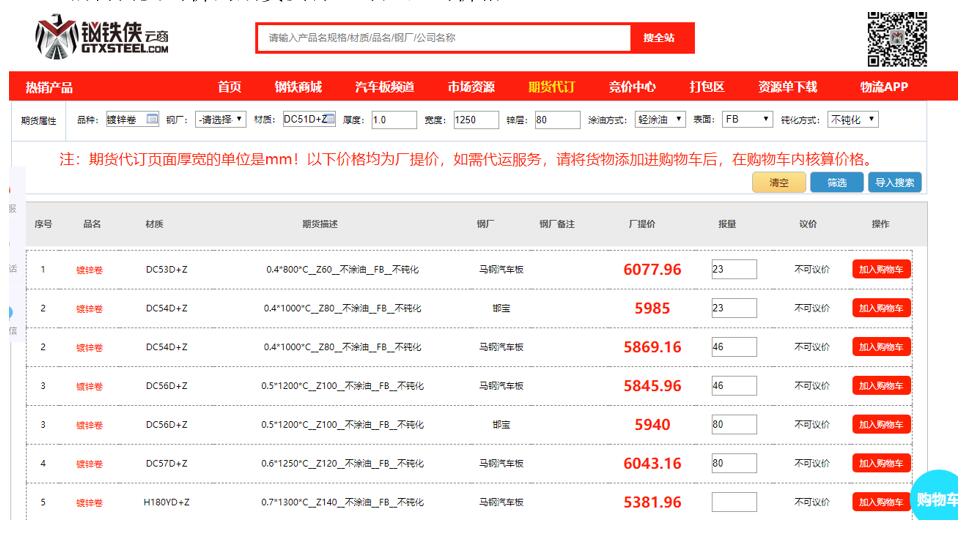
Task: Open the 材质 picker icon
Action: pyautogui.click(x=329, y=120)
